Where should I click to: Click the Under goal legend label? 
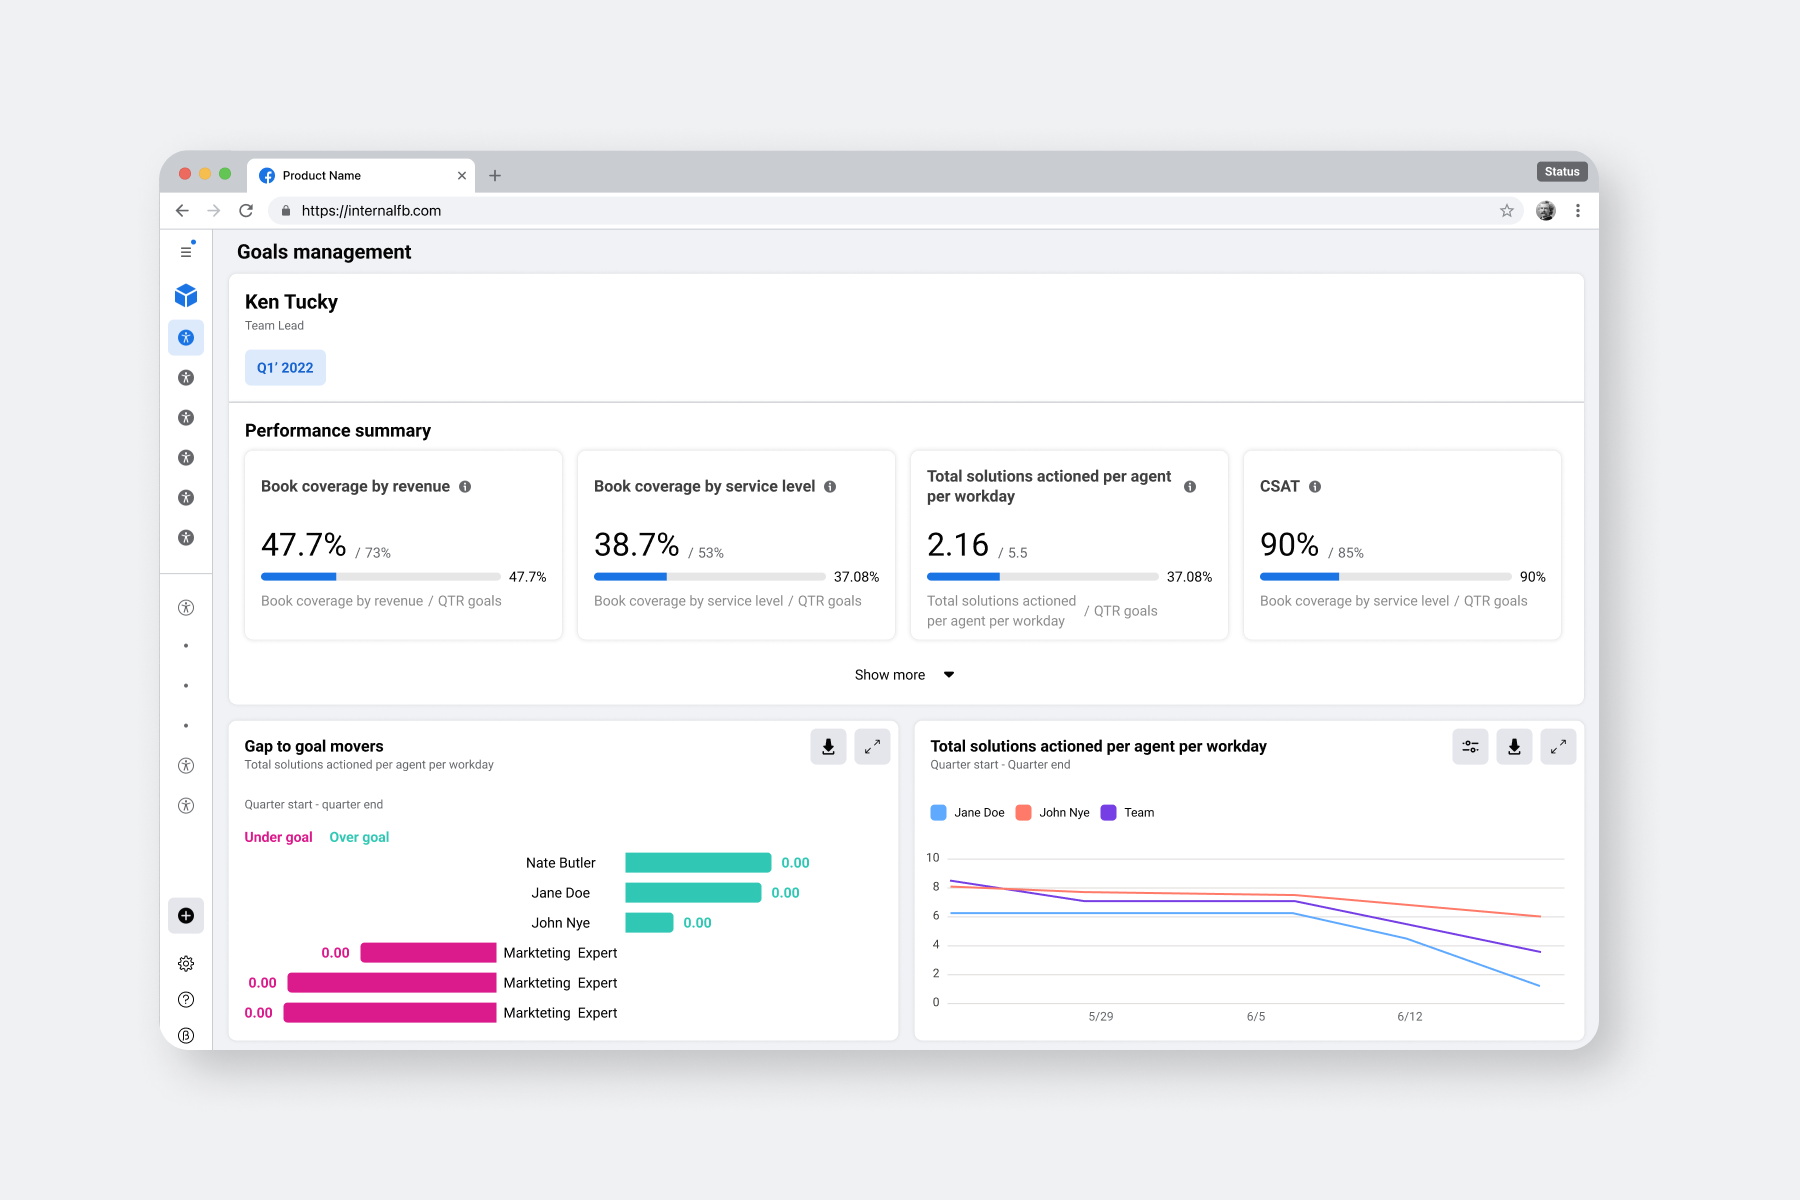(278, 837)
